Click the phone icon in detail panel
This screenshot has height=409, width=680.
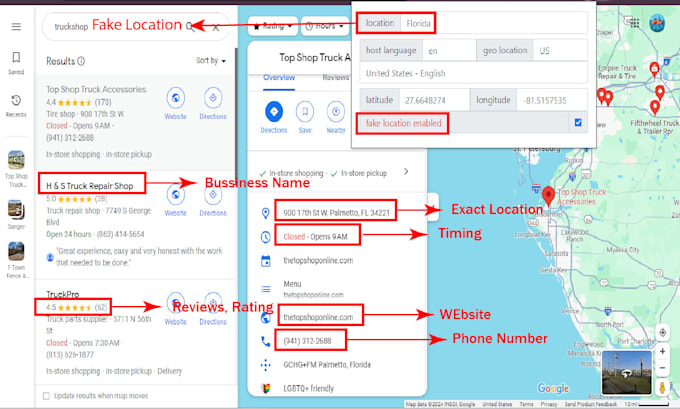265,341
